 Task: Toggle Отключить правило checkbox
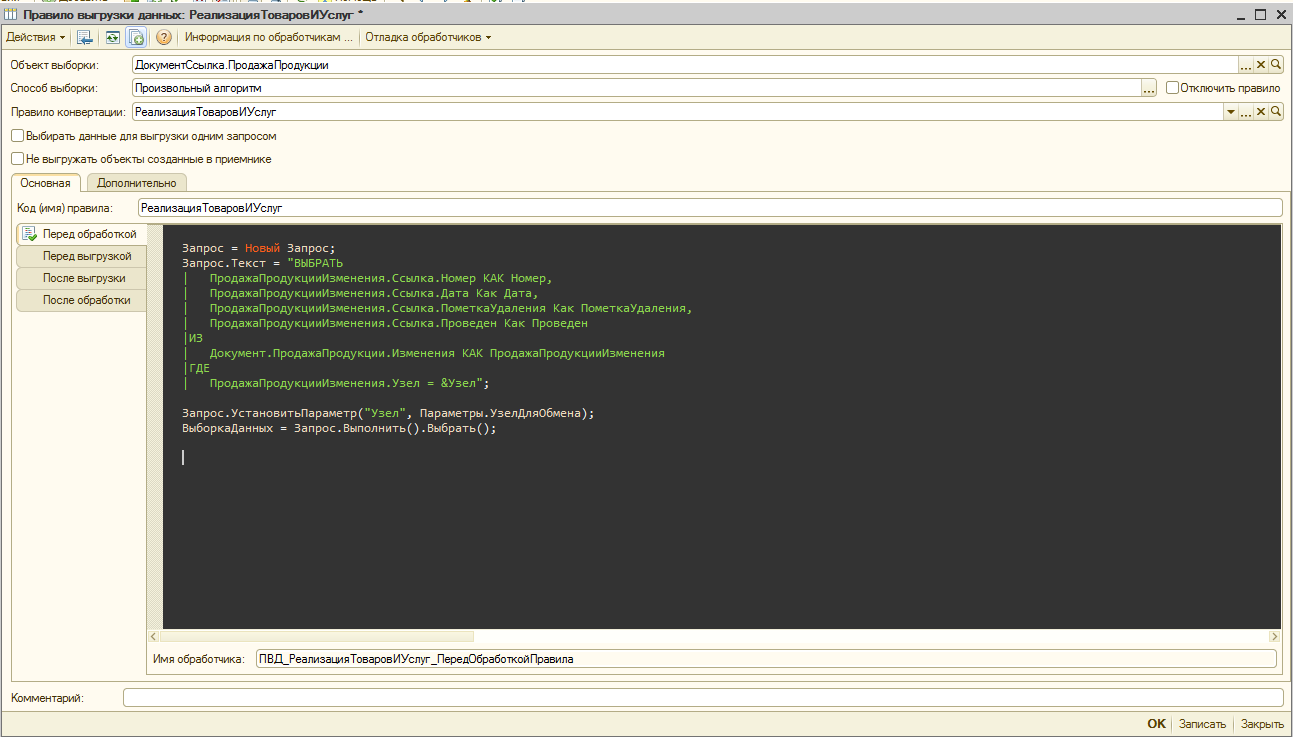1173,88
